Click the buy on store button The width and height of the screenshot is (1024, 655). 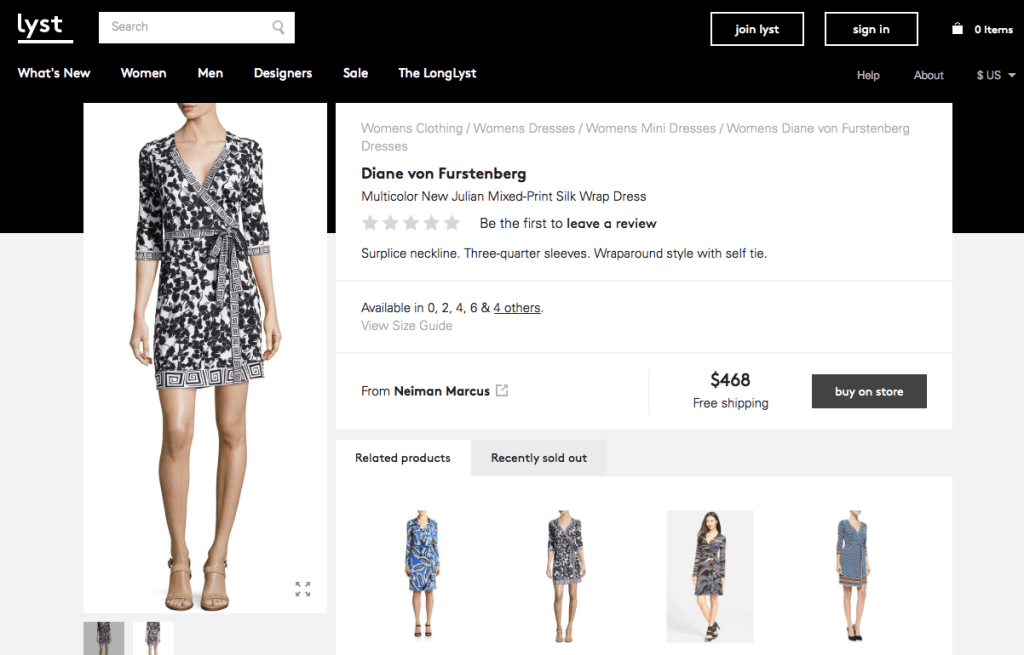(869, 392)
